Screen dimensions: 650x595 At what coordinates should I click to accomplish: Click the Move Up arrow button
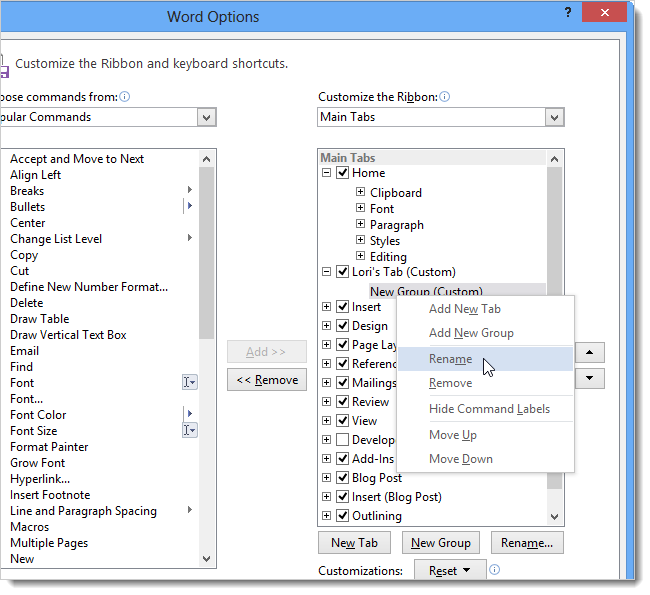(589, 352)
